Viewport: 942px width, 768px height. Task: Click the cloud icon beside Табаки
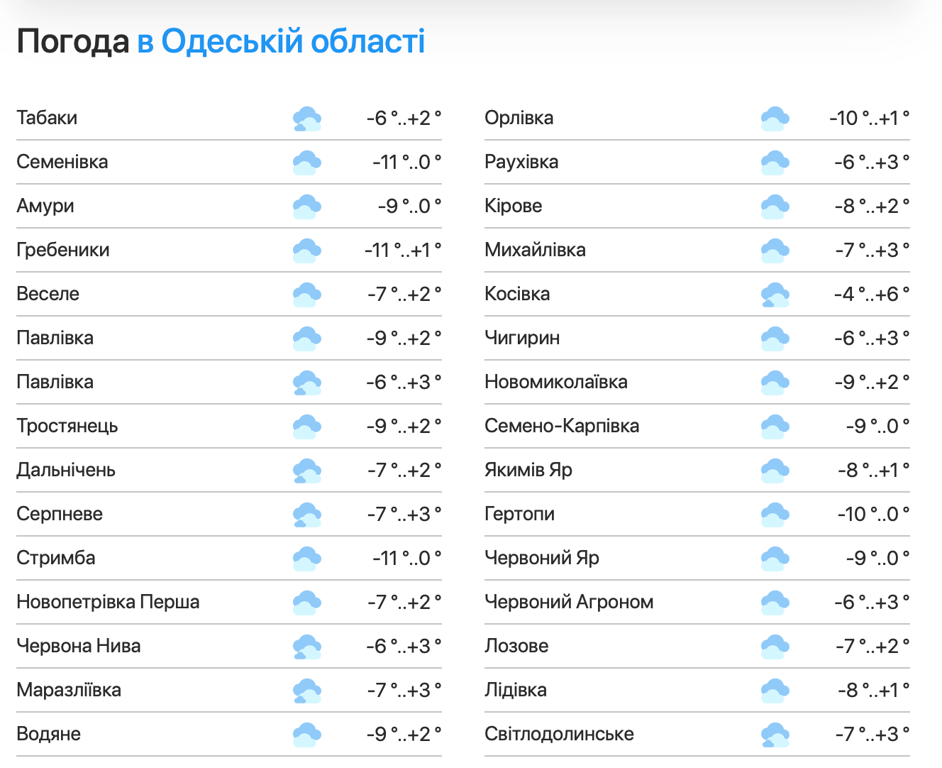(x=307, y=119)
